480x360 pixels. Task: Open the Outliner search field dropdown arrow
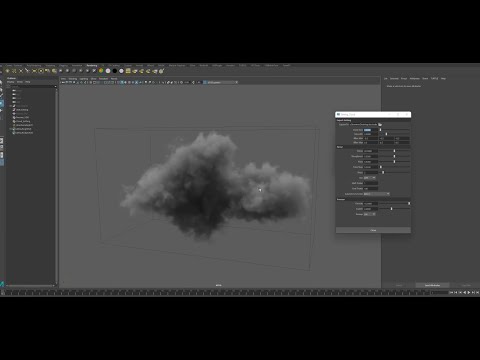(56, 87)
